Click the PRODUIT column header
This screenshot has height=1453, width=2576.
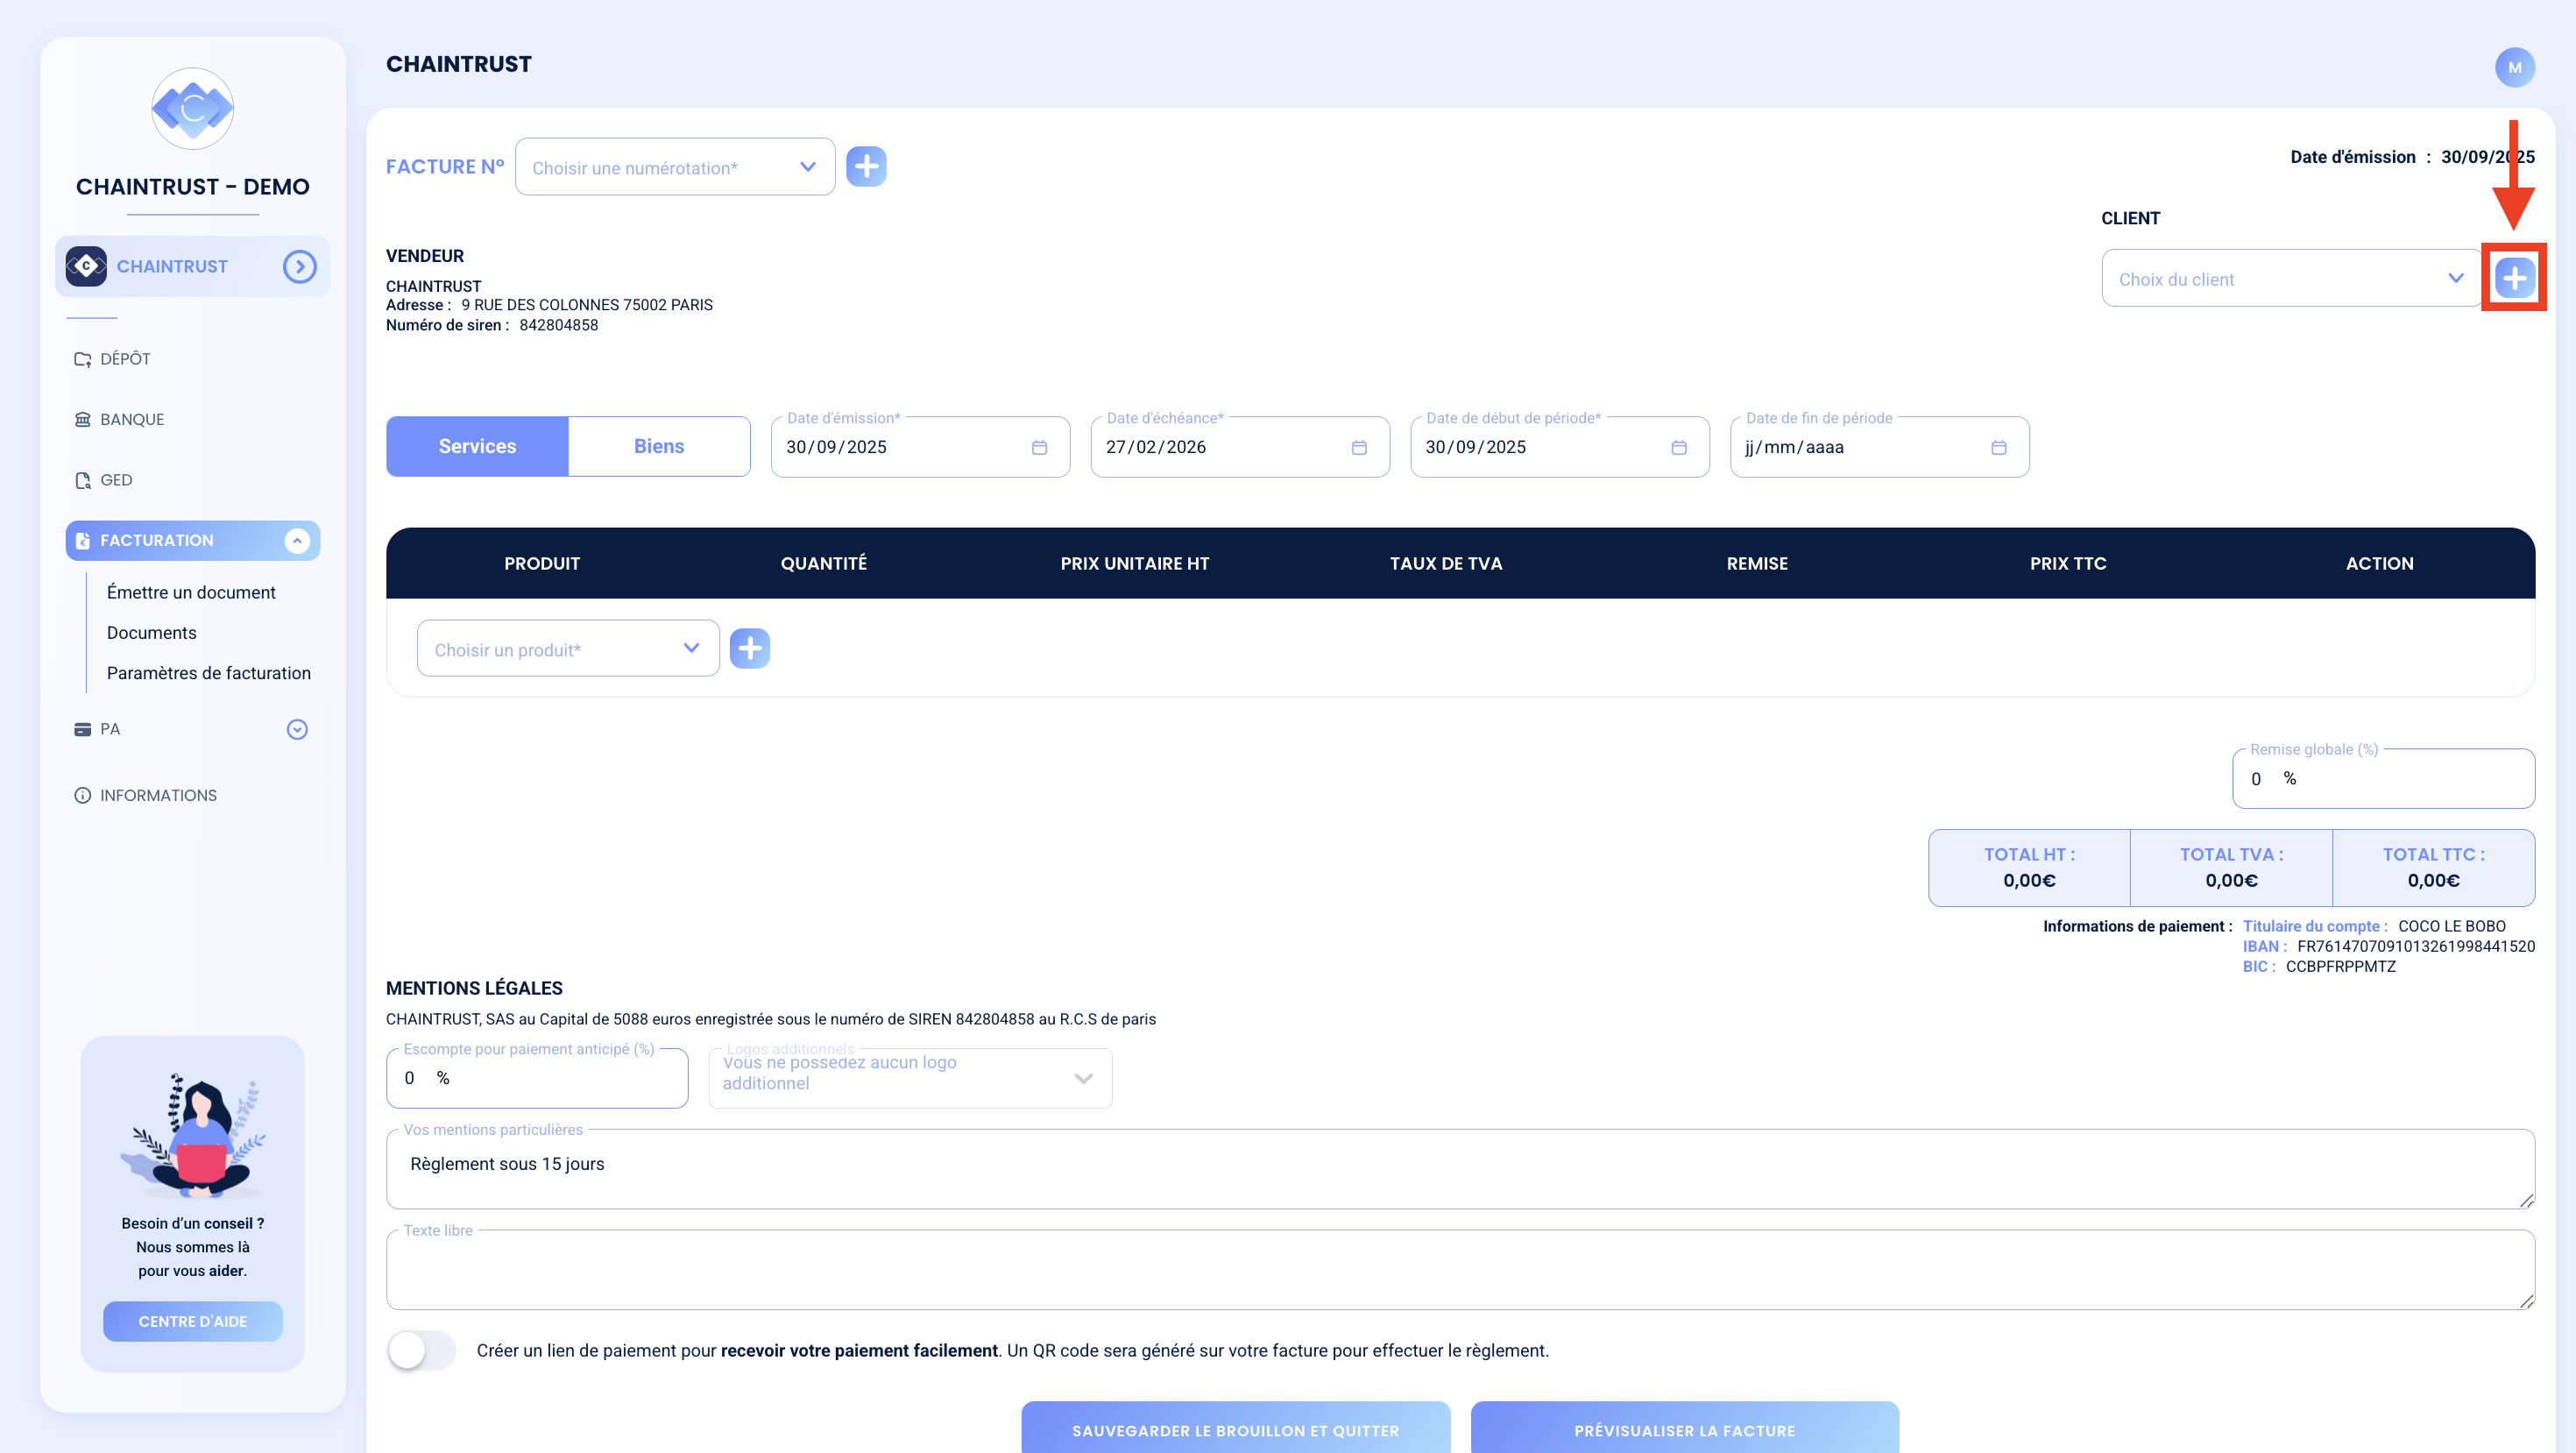(542, 563)
